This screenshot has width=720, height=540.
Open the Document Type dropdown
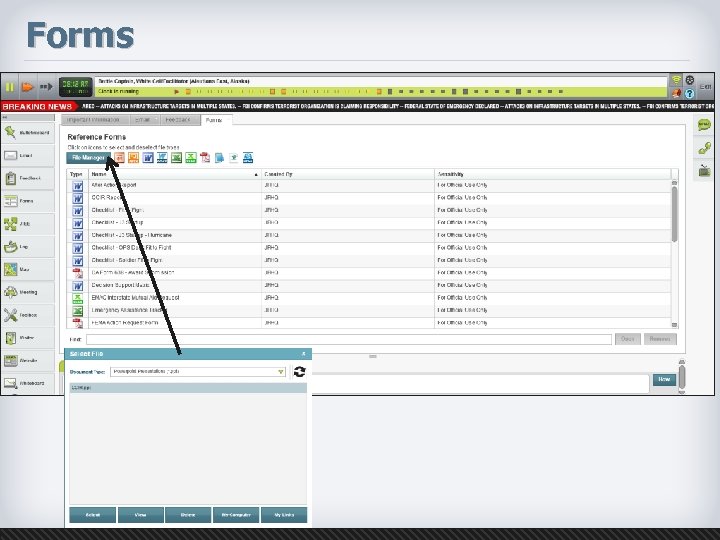click(198, 371)
